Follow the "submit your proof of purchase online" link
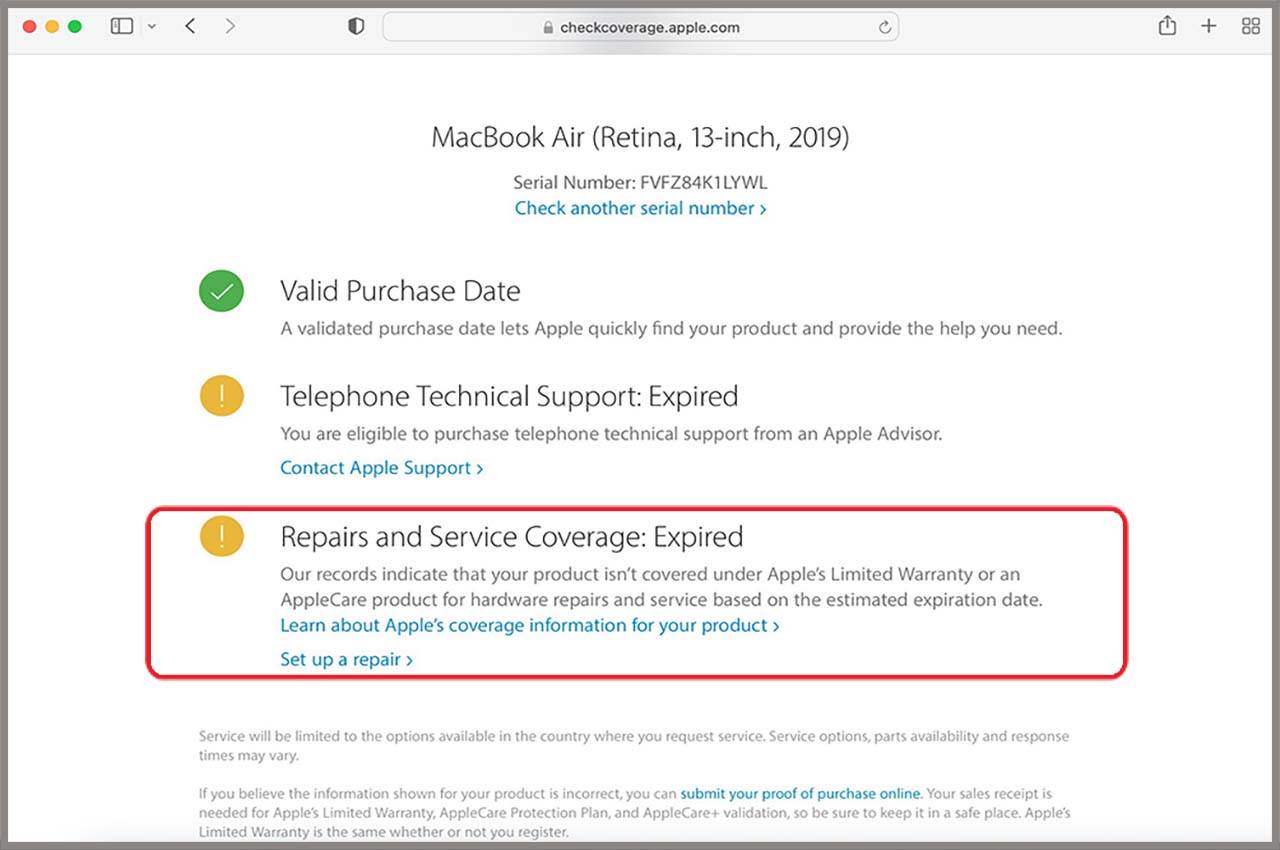Screen dimensions: 1280x850 [x=800, y=794]
